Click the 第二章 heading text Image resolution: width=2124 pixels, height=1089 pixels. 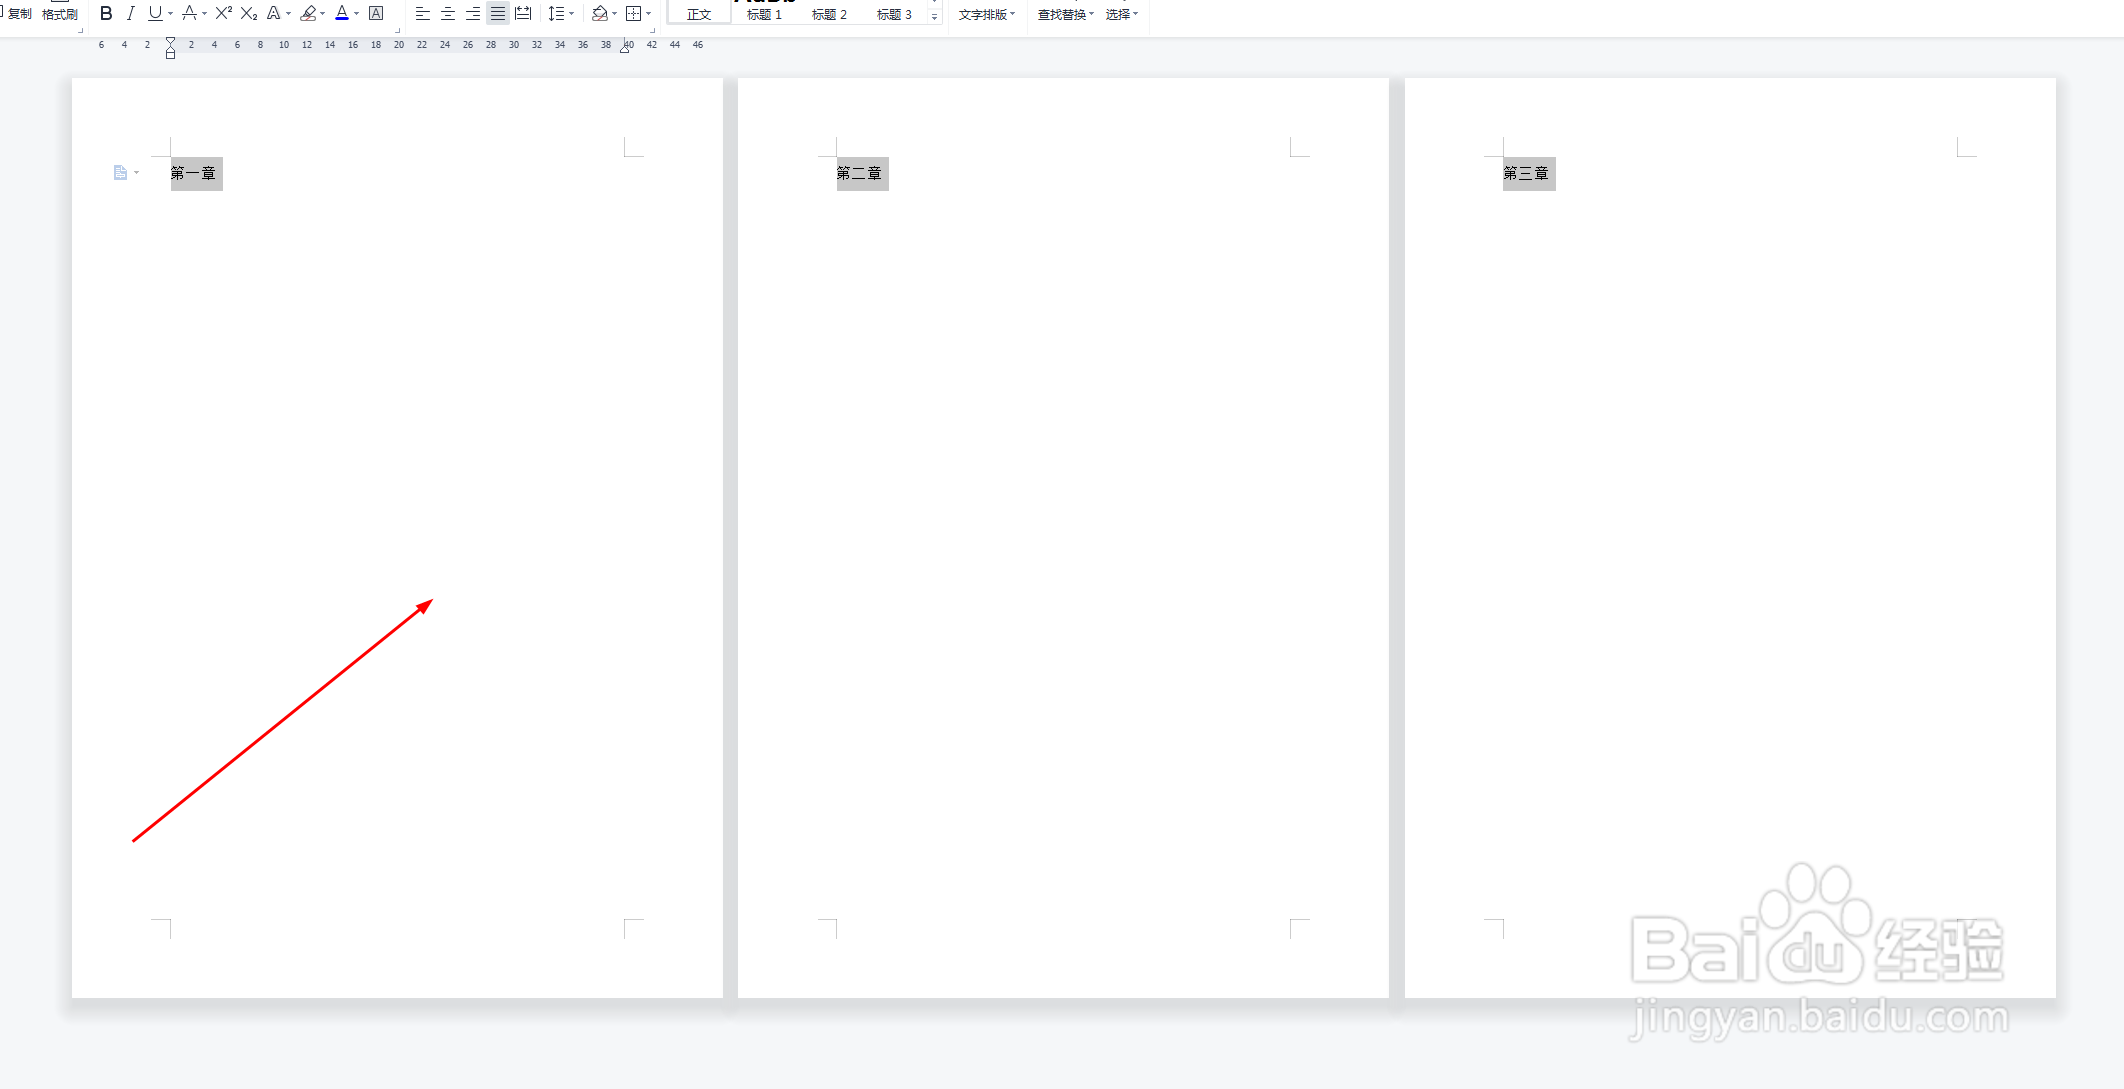(x=859, y=173)
